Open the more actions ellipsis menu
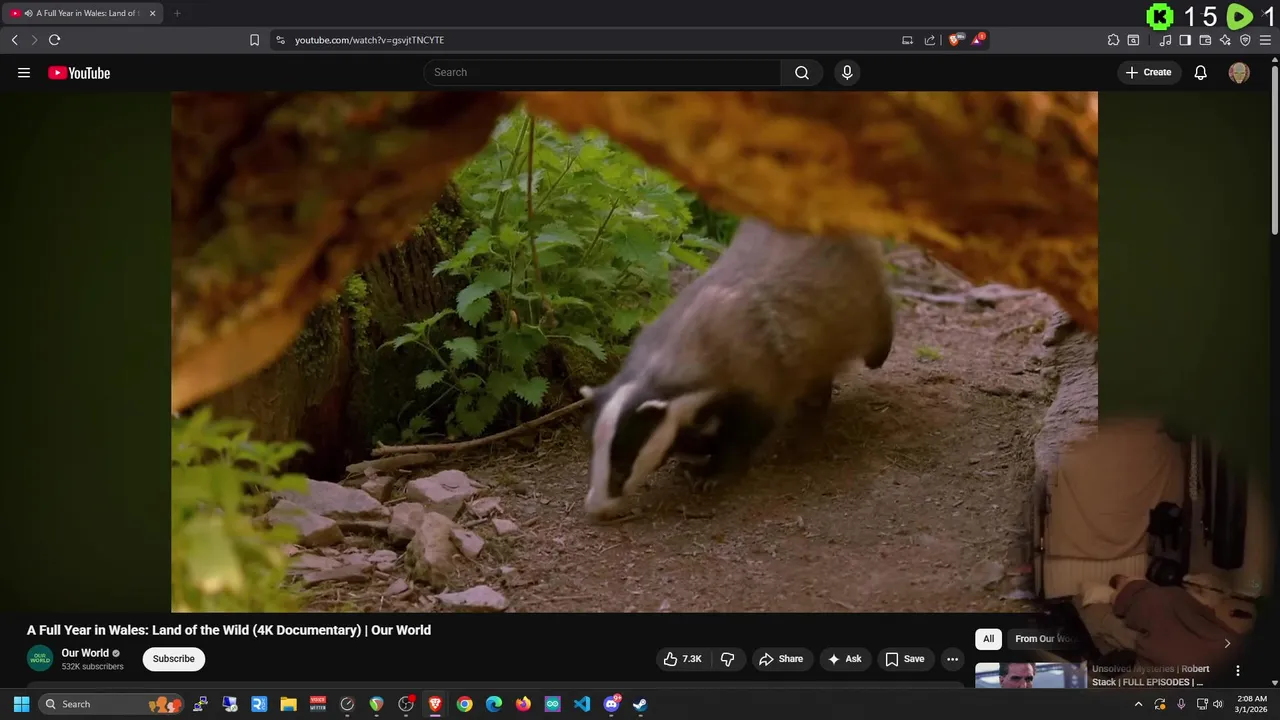 pos(952,659)
